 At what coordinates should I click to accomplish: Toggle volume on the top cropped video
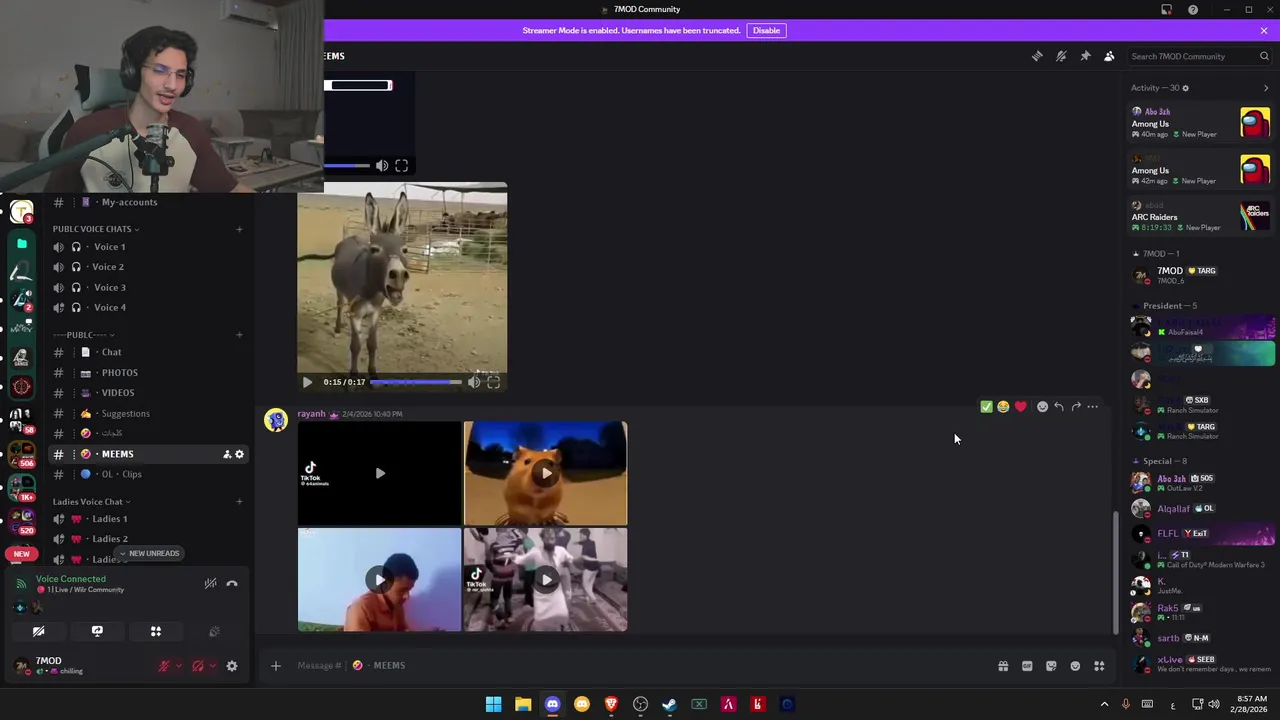click(x=382, y=166)
